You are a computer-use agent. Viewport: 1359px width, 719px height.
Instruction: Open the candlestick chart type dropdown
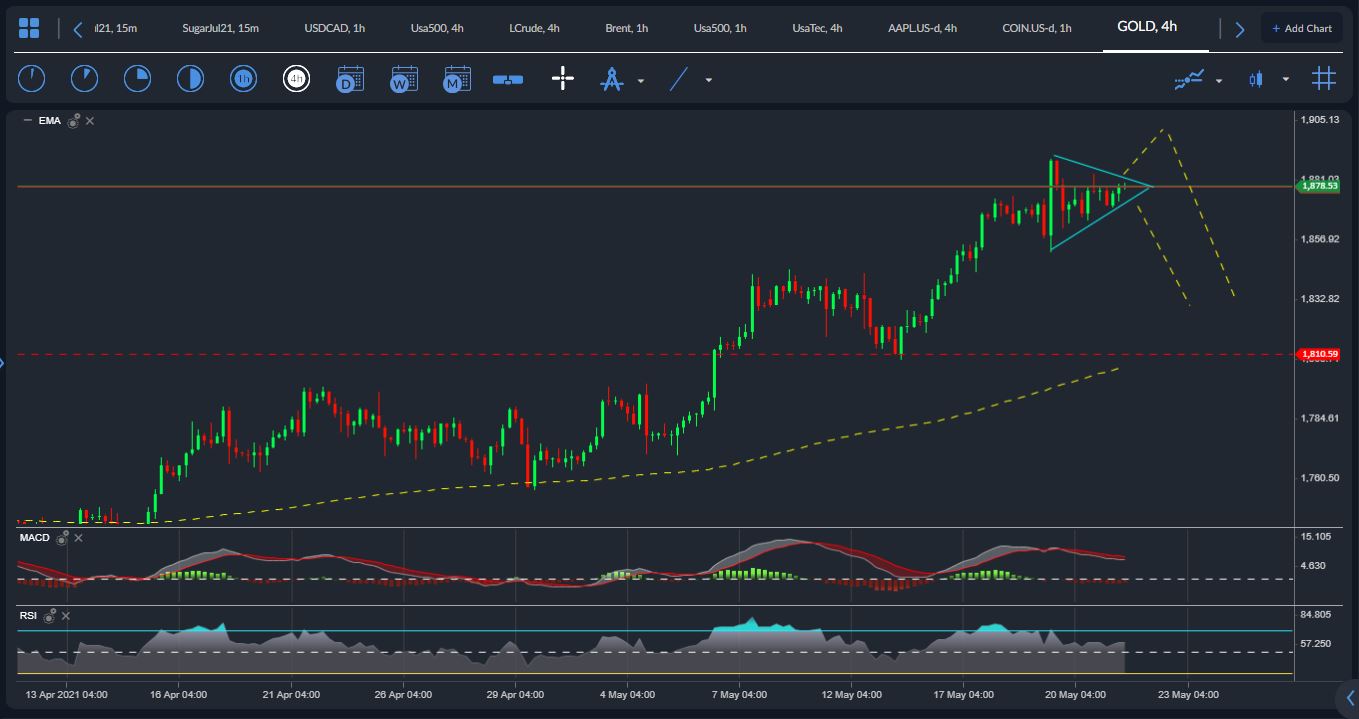click(x=1285, y=80)
